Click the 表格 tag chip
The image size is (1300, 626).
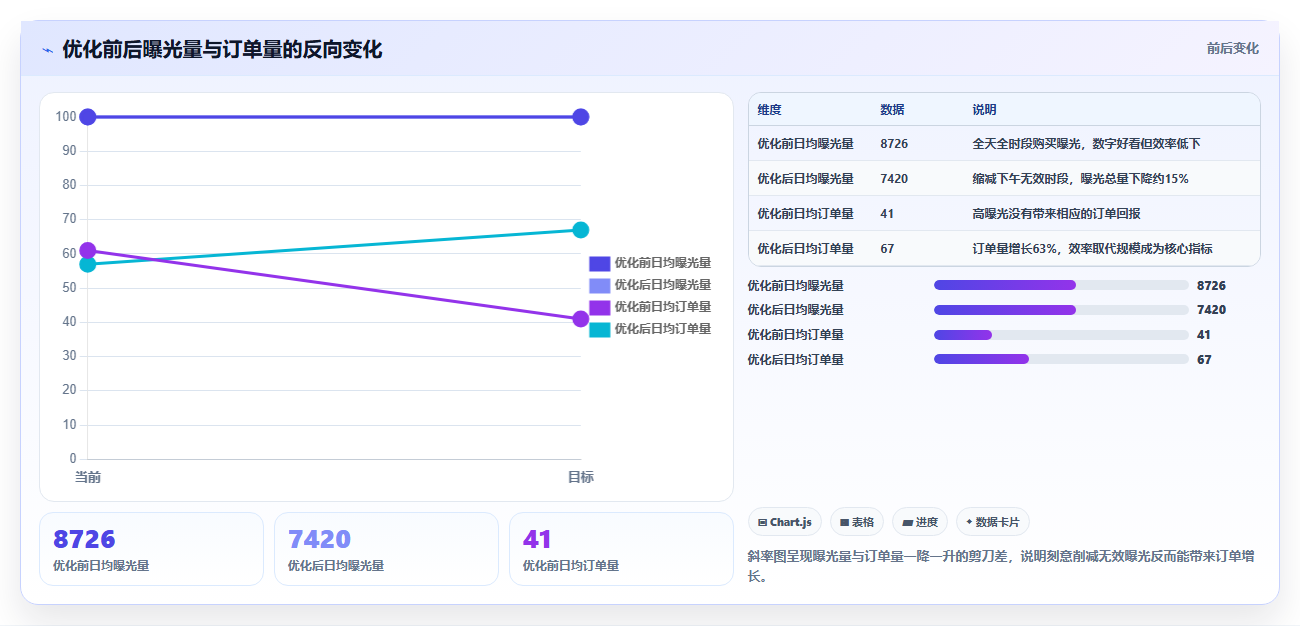[857, 522]
